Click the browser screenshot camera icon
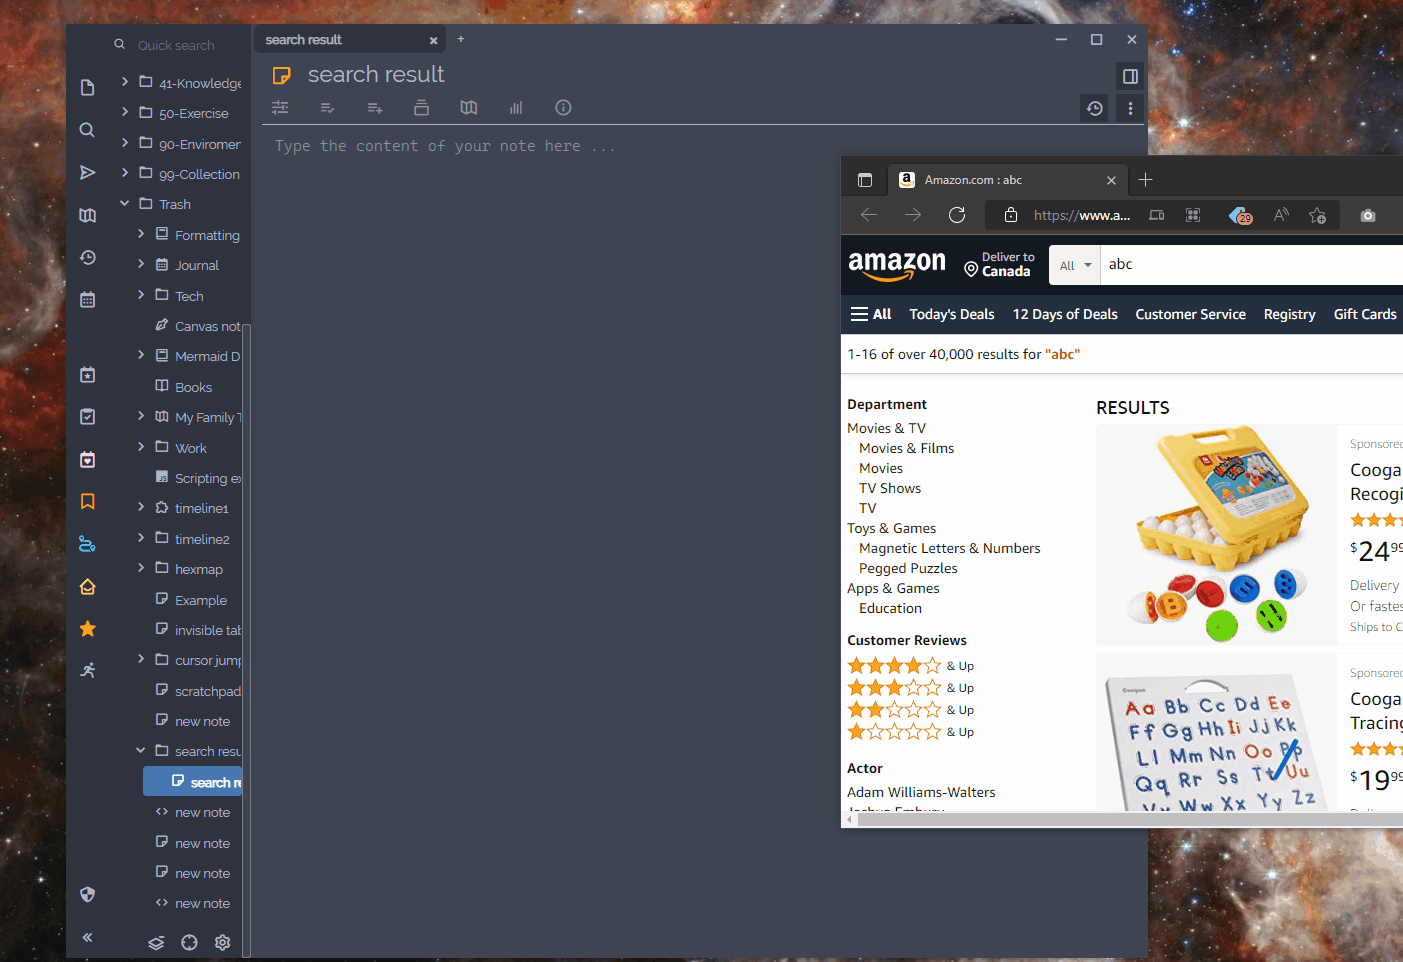1403x962 pixels. coord(1368,215)
